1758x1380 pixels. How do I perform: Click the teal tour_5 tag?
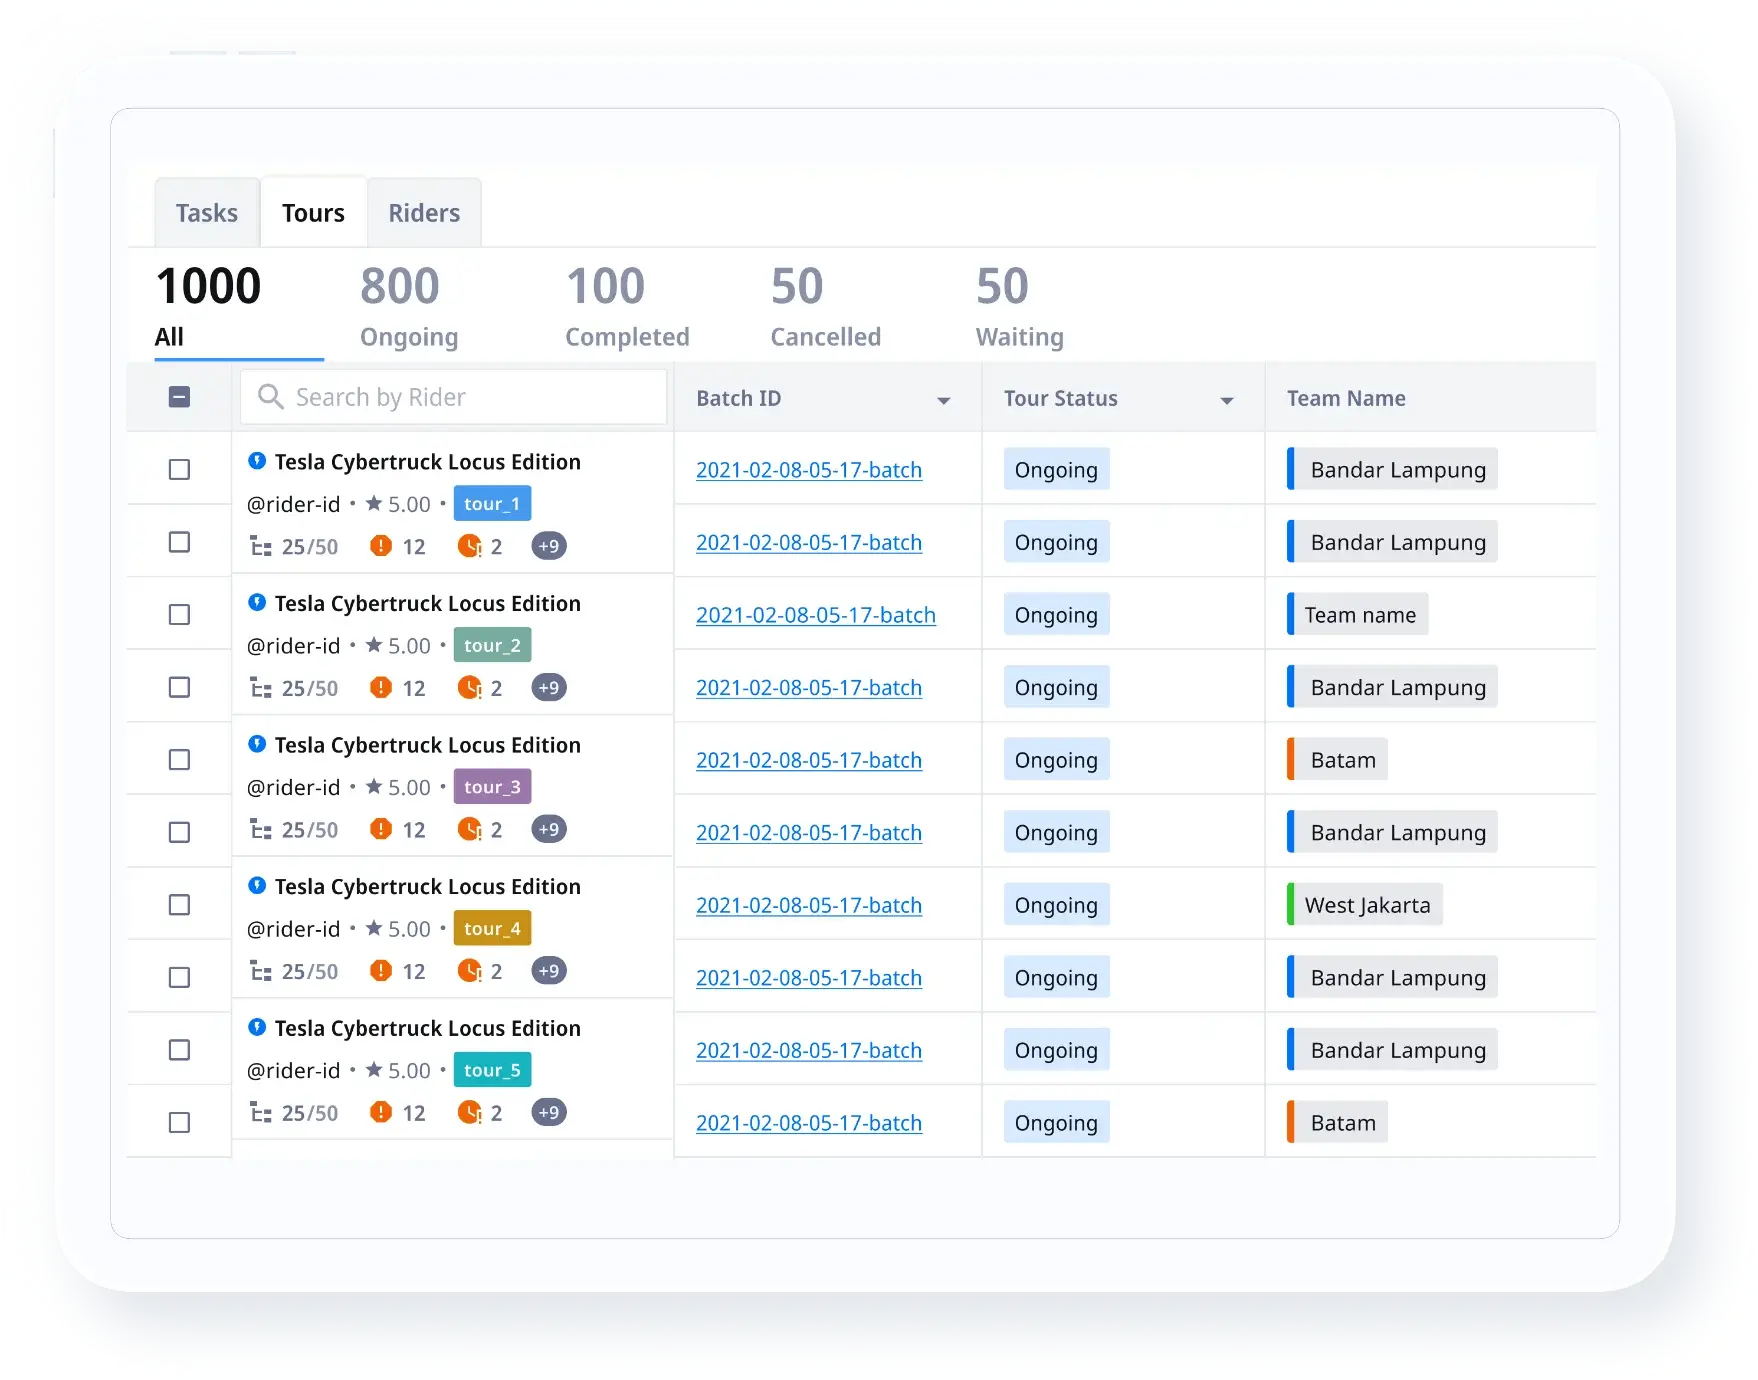[492, 1070]
